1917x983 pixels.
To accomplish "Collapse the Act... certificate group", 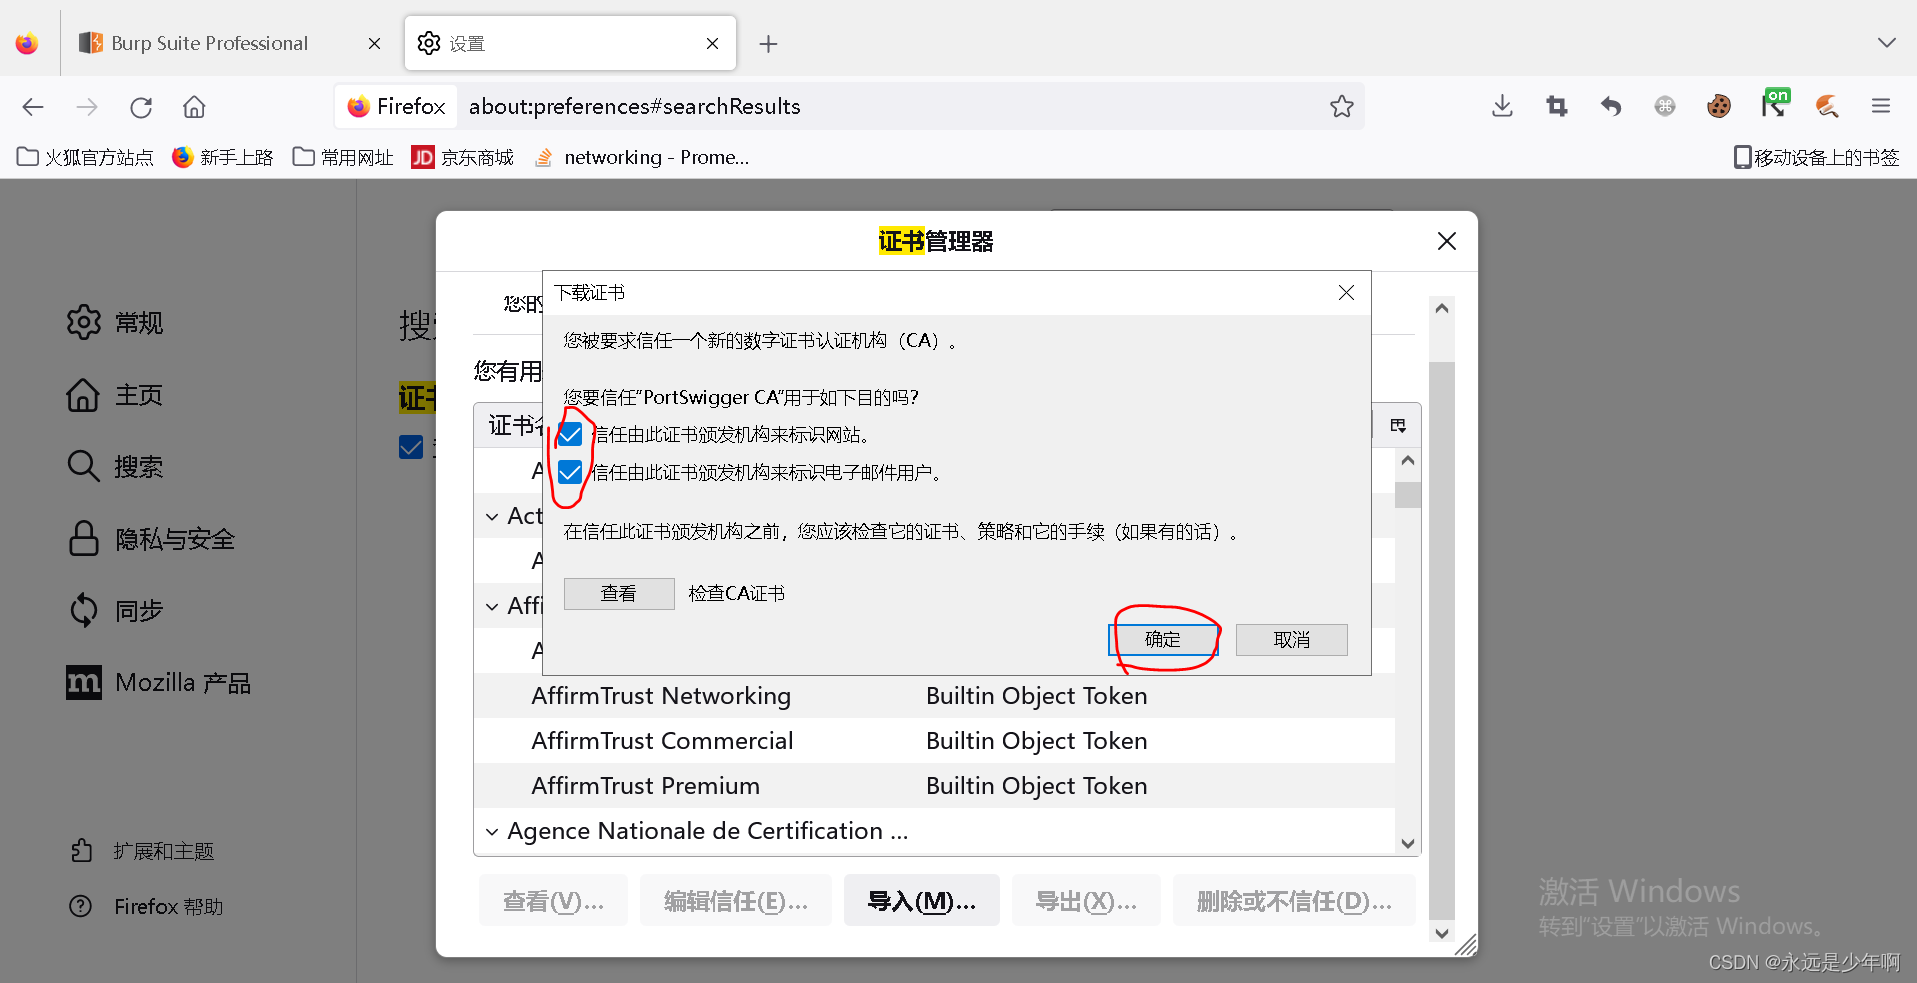I will tap(492, 516).
